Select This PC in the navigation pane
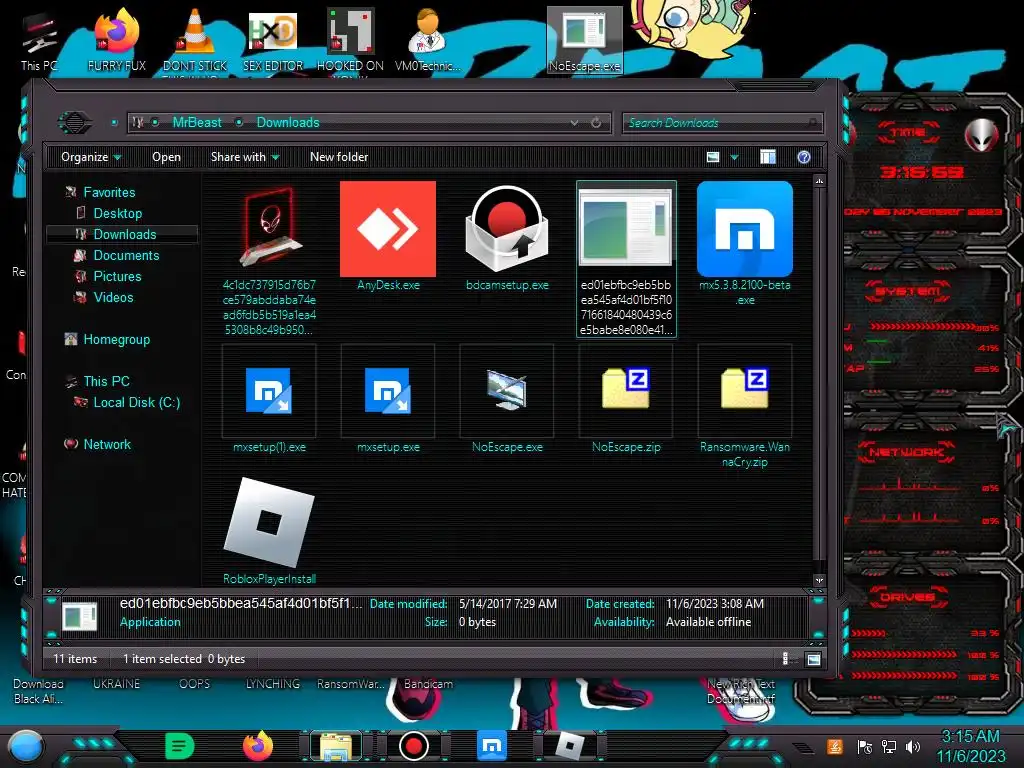Image resolution: width=1024 pixels, height=768 pixels. (x=106, y=381)
